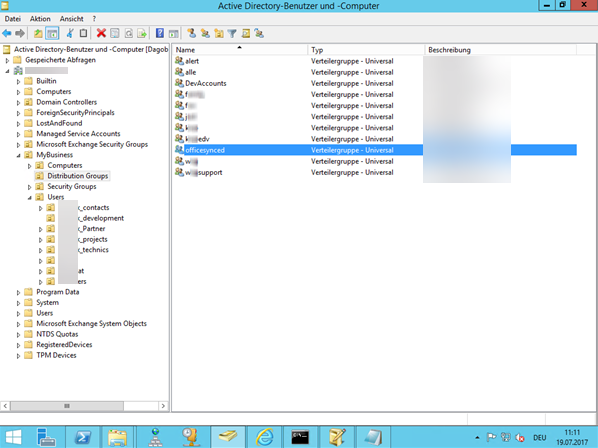Click the Export list toolbar icon
This screenshot has width=598, height=448.
click(x=142, y=34)
